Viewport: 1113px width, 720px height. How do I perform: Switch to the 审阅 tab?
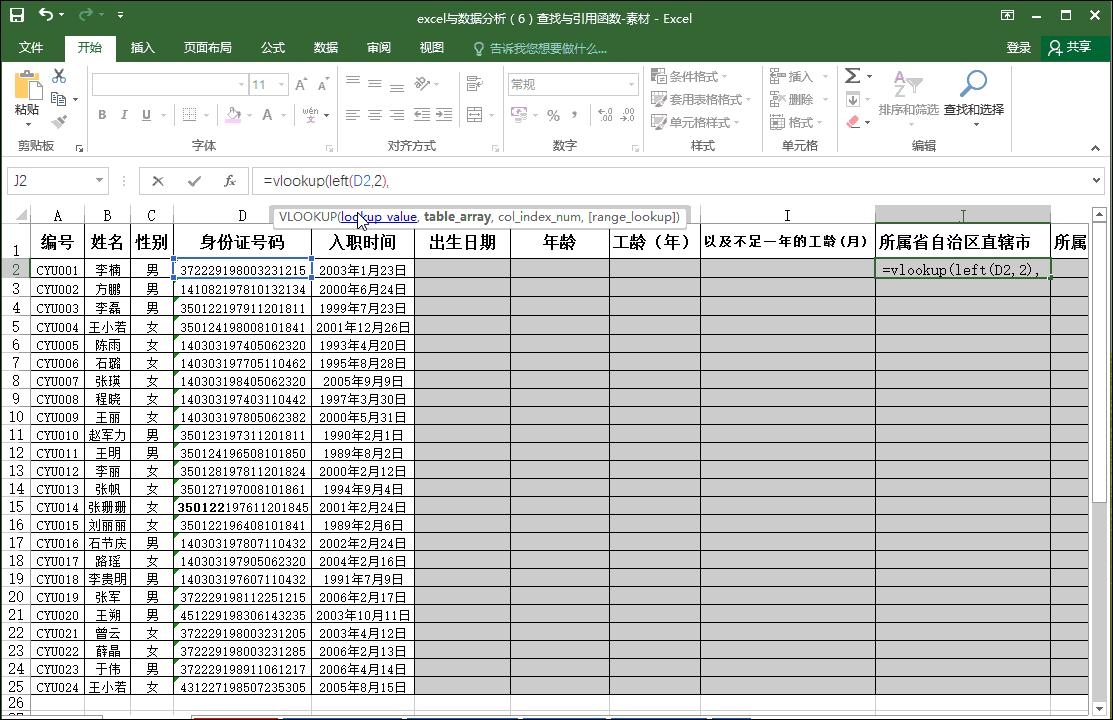click(379, 48)
